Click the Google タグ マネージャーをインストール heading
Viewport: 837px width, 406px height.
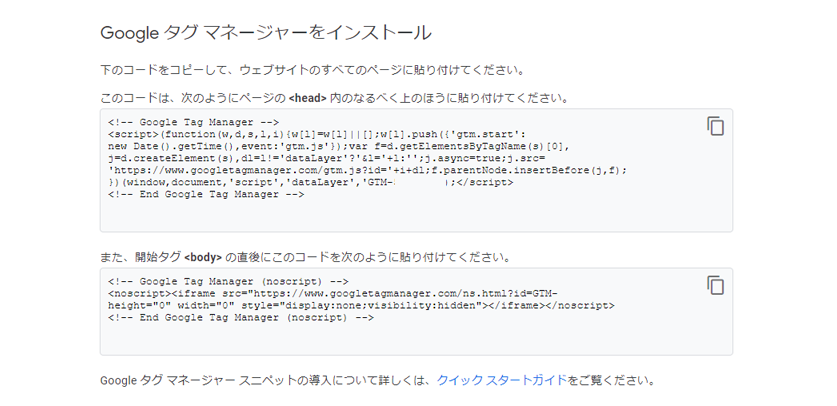click(x=265, y=33)
